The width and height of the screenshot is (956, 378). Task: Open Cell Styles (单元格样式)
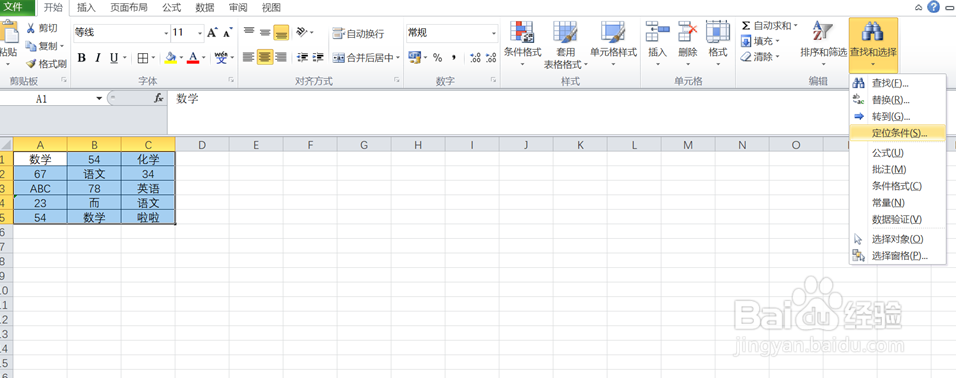(x=613, y=43)
